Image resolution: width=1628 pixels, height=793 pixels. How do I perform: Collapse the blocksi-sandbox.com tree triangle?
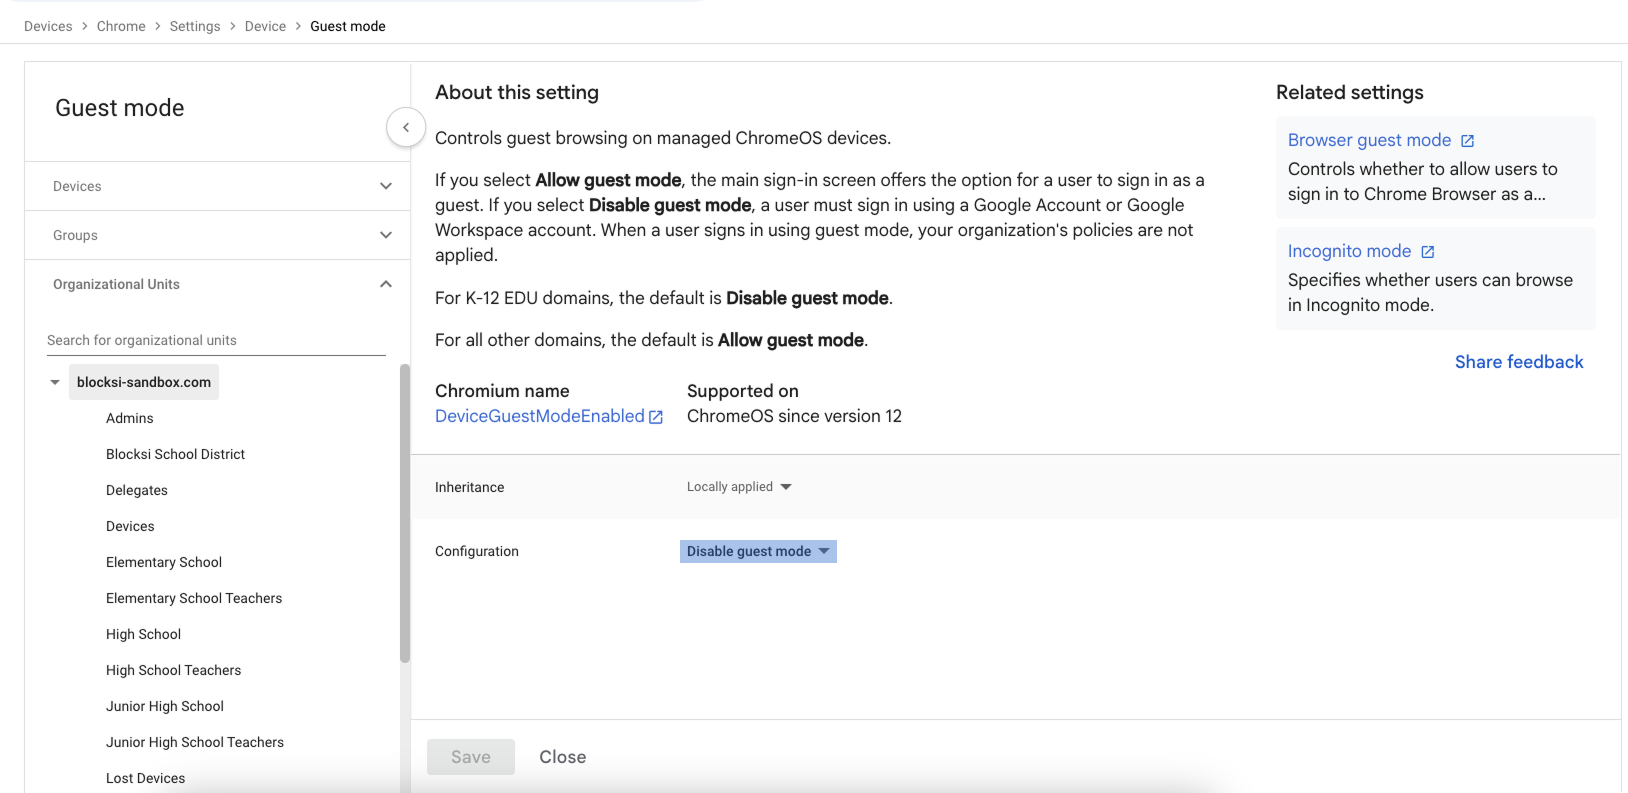[x=55, y=382]
